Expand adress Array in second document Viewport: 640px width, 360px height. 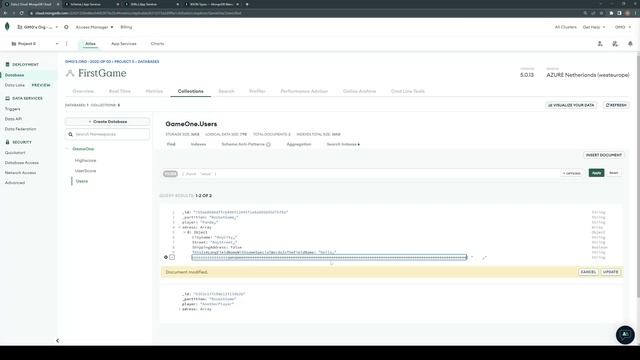click(x=180, y=309)
